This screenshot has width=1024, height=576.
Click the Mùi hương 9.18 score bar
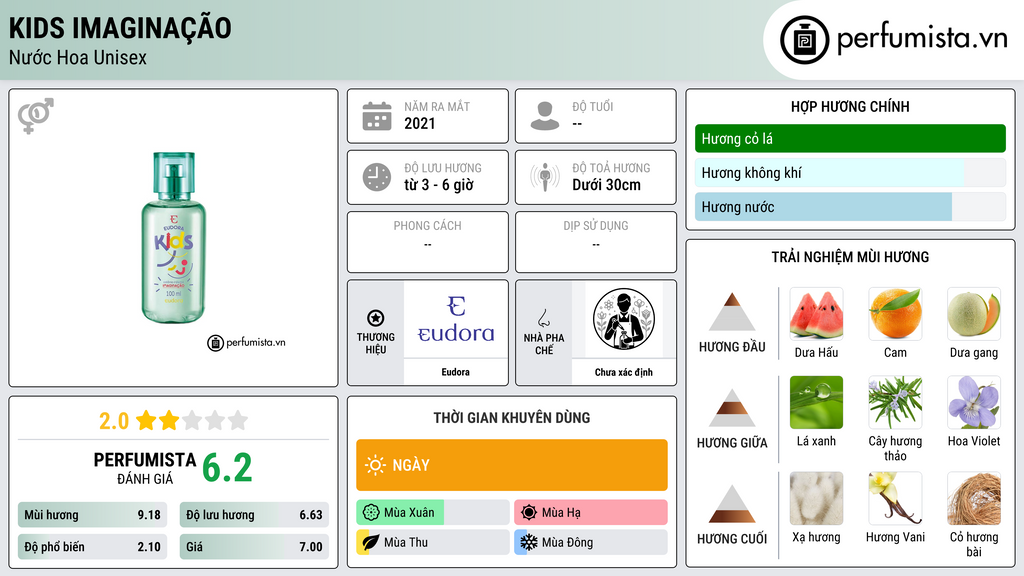[x=93, y=515]
